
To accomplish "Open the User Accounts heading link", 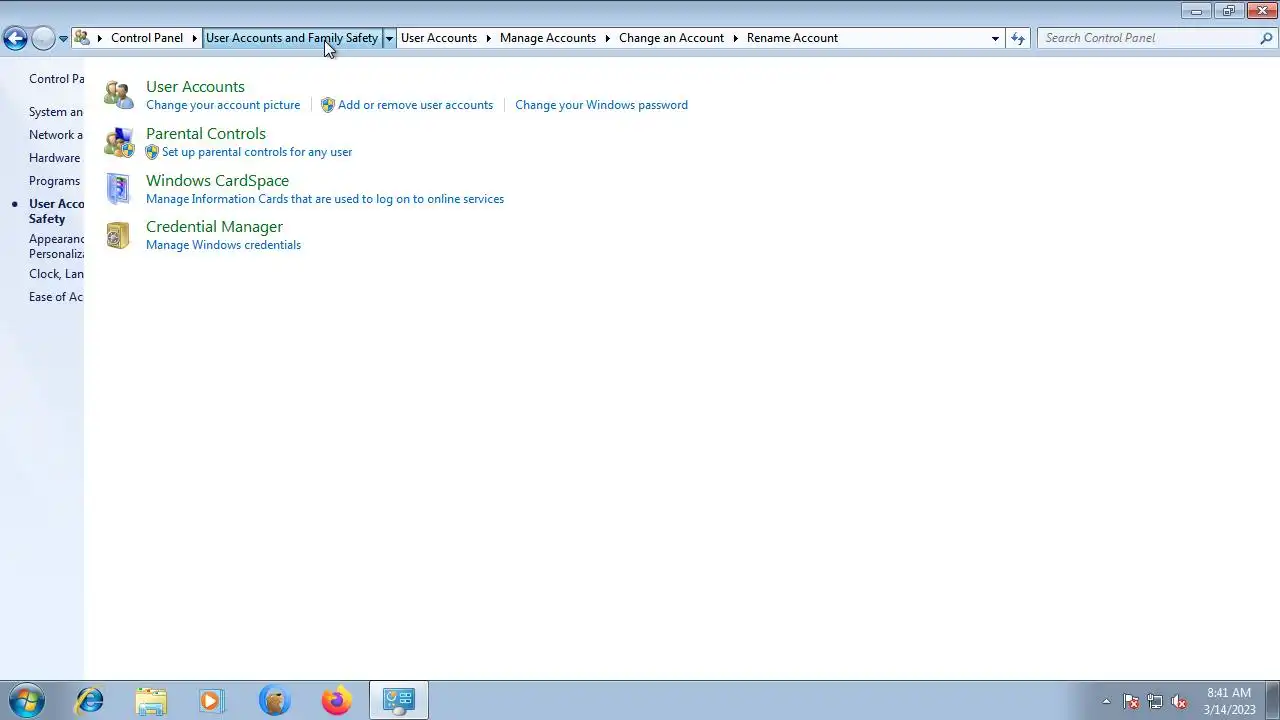I will point(195,87).
